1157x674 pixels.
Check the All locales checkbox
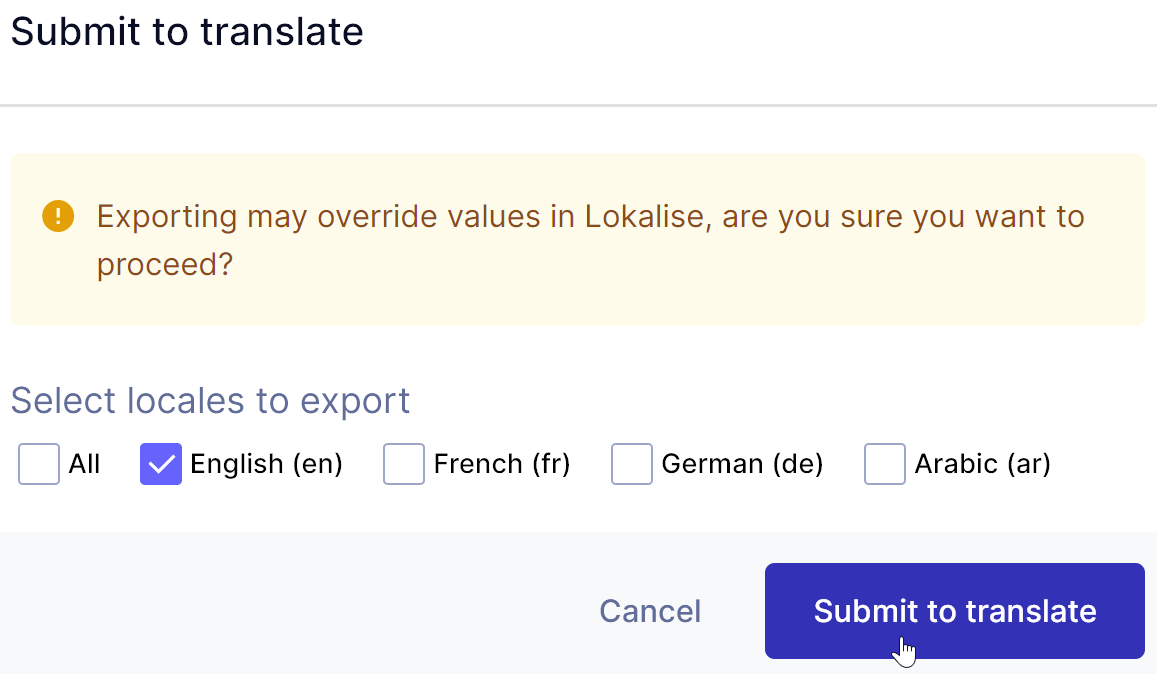coord(39,464)
